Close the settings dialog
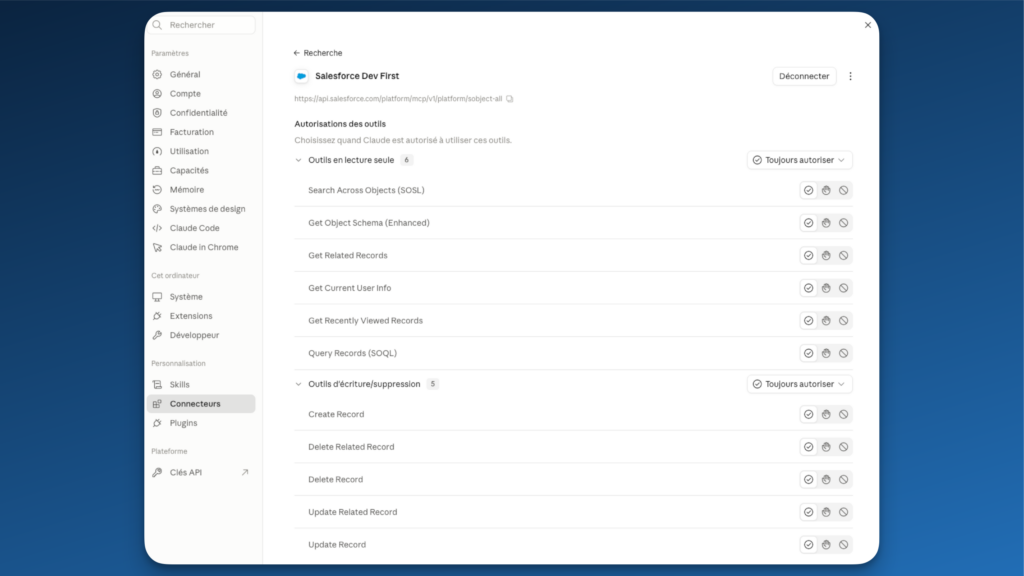Screen dimensions: 1024x576 868,25
